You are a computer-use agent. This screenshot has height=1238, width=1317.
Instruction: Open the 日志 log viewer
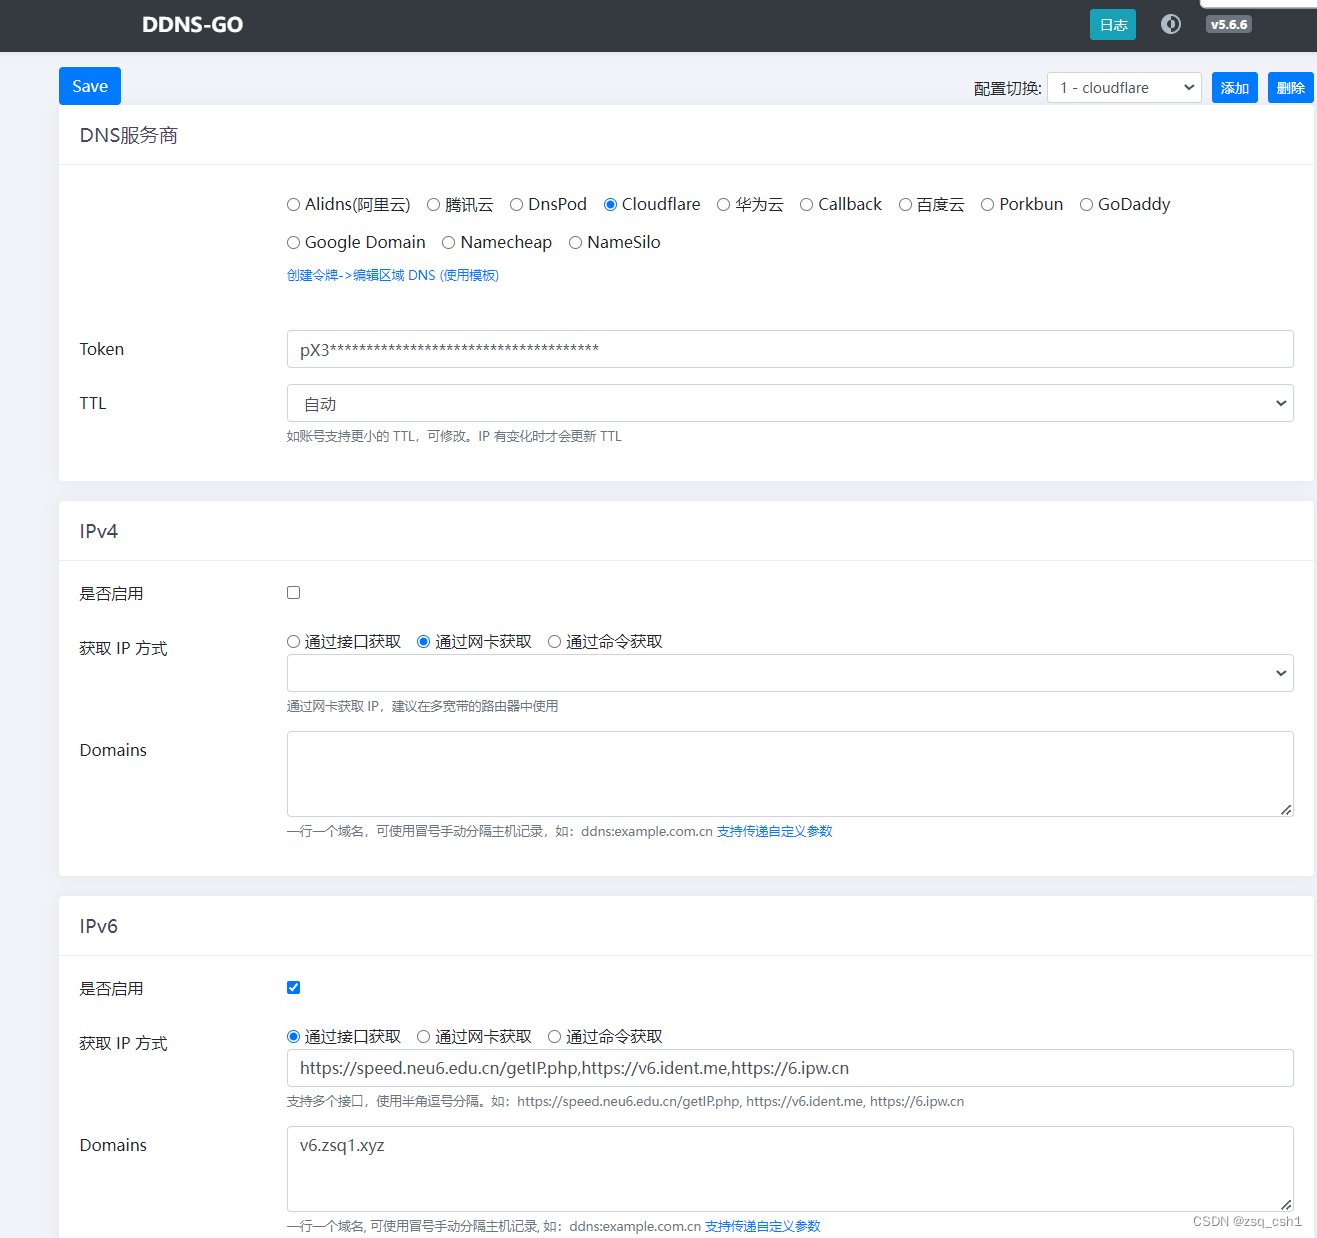(x=1112, y=23)
